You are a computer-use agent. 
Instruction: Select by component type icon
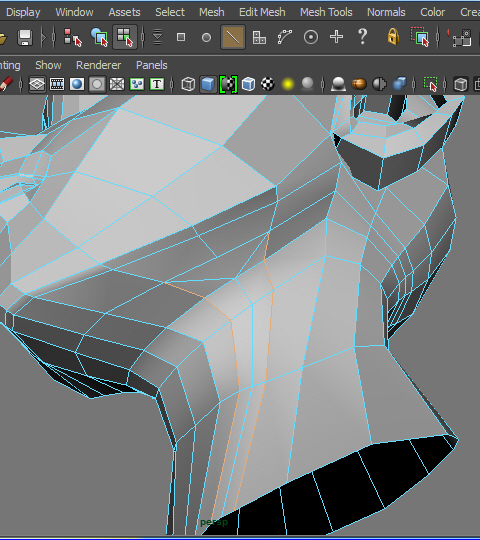125,37
